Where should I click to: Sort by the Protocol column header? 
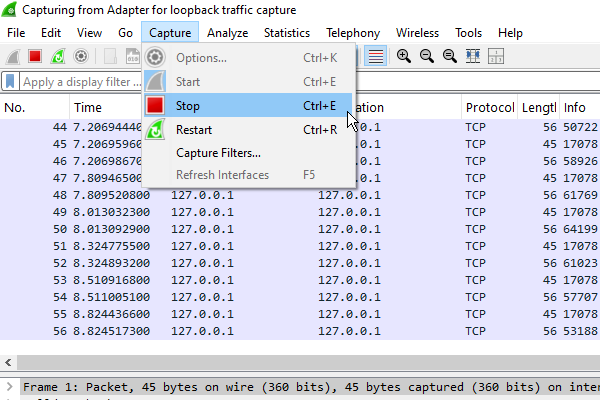point(489,108)
